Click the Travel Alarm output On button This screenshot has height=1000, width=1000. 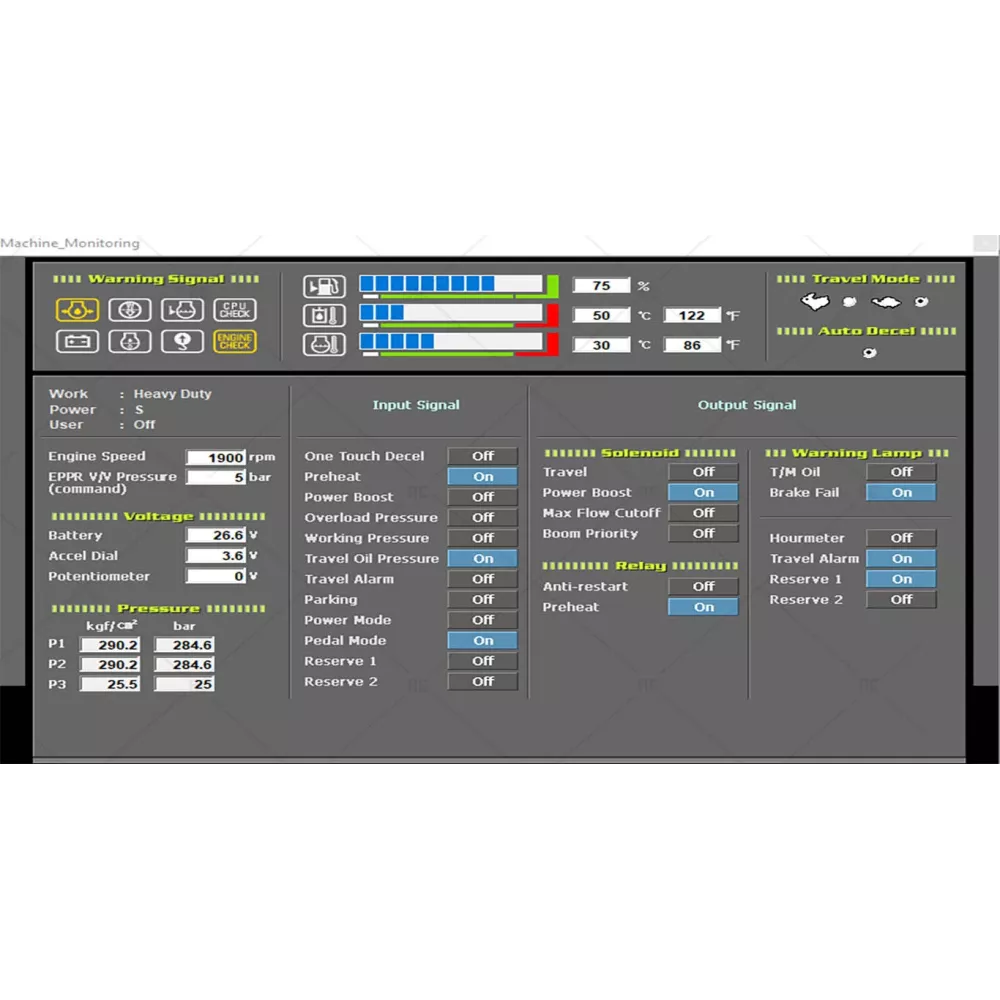point(901,559)
